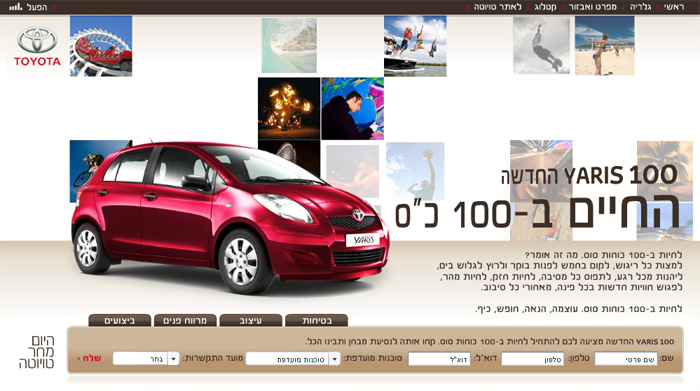Switch to the עיצוב tab
700x391 pixels.
click(x=251, y=320)
